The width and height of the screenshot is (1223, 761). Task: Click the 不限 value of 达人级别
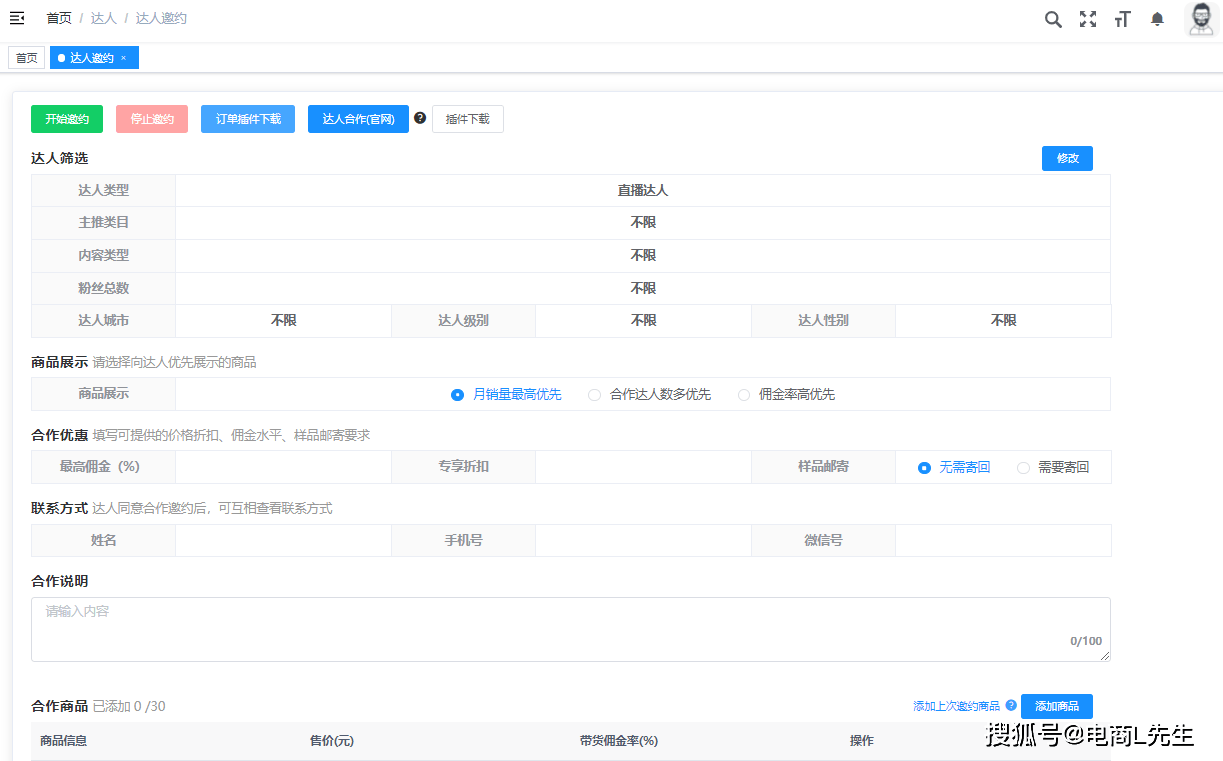pyautogui.click(x=643, y=321)
